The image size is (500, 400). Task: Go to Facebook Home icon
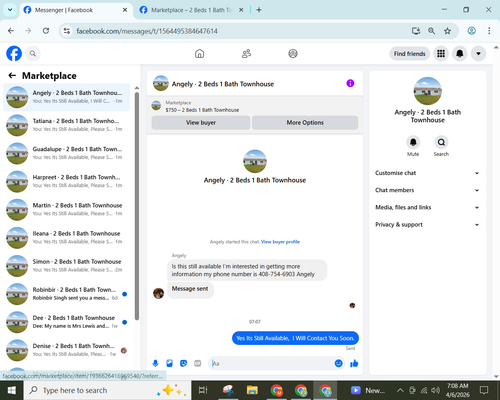tap(199, 53)
